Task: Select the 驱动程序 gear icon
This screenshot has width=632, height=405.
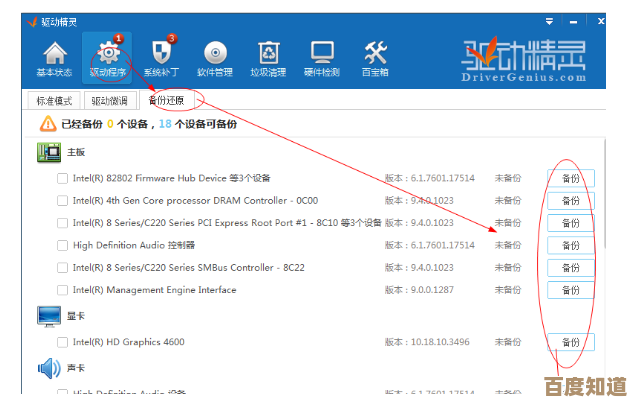Action: coord(106,56)
